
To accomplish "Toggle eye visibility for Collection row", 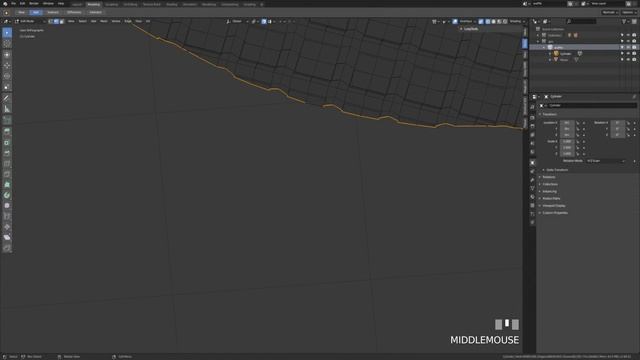I will 628,35.
